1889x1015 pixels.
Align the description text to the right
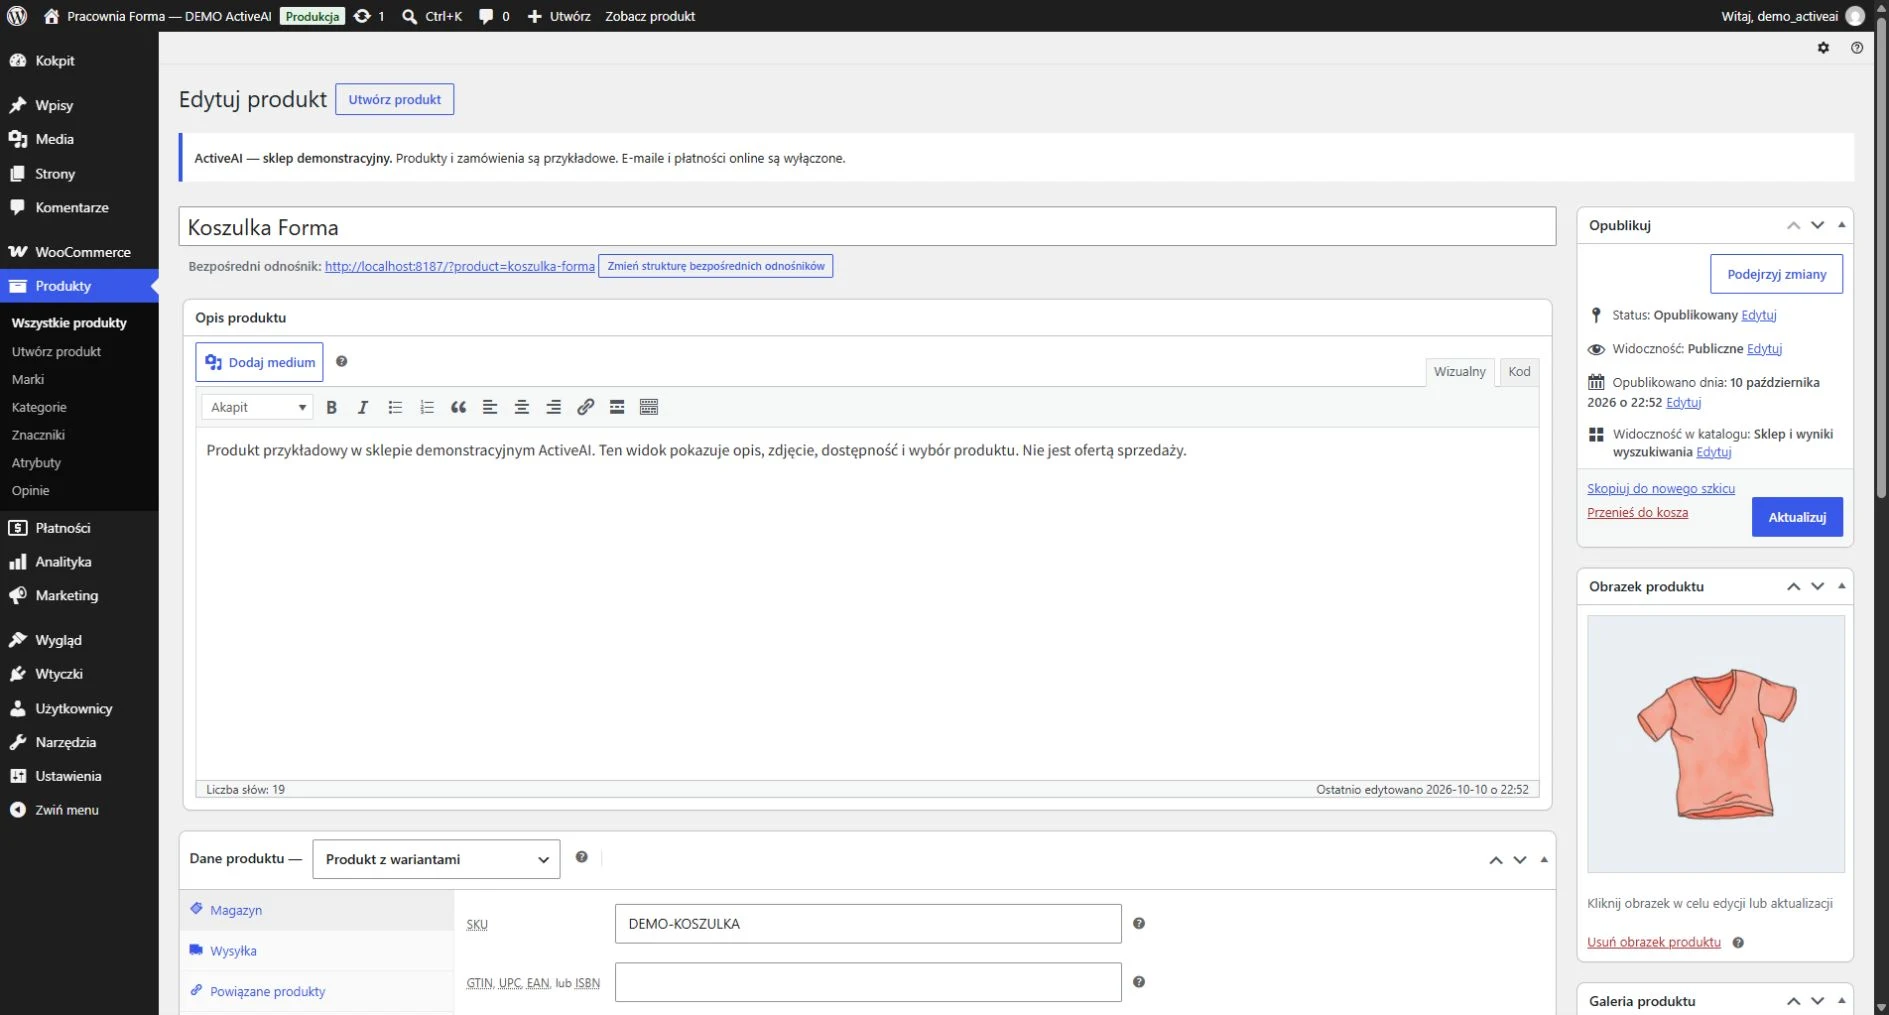[x=553, y=407]
